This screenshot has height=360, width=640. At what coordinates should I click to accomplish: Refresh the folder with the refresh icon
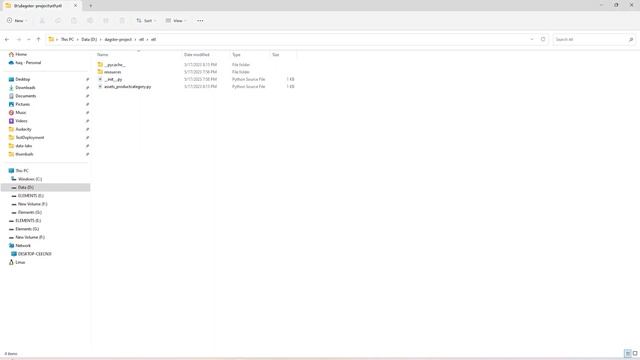tap(543, 40)
